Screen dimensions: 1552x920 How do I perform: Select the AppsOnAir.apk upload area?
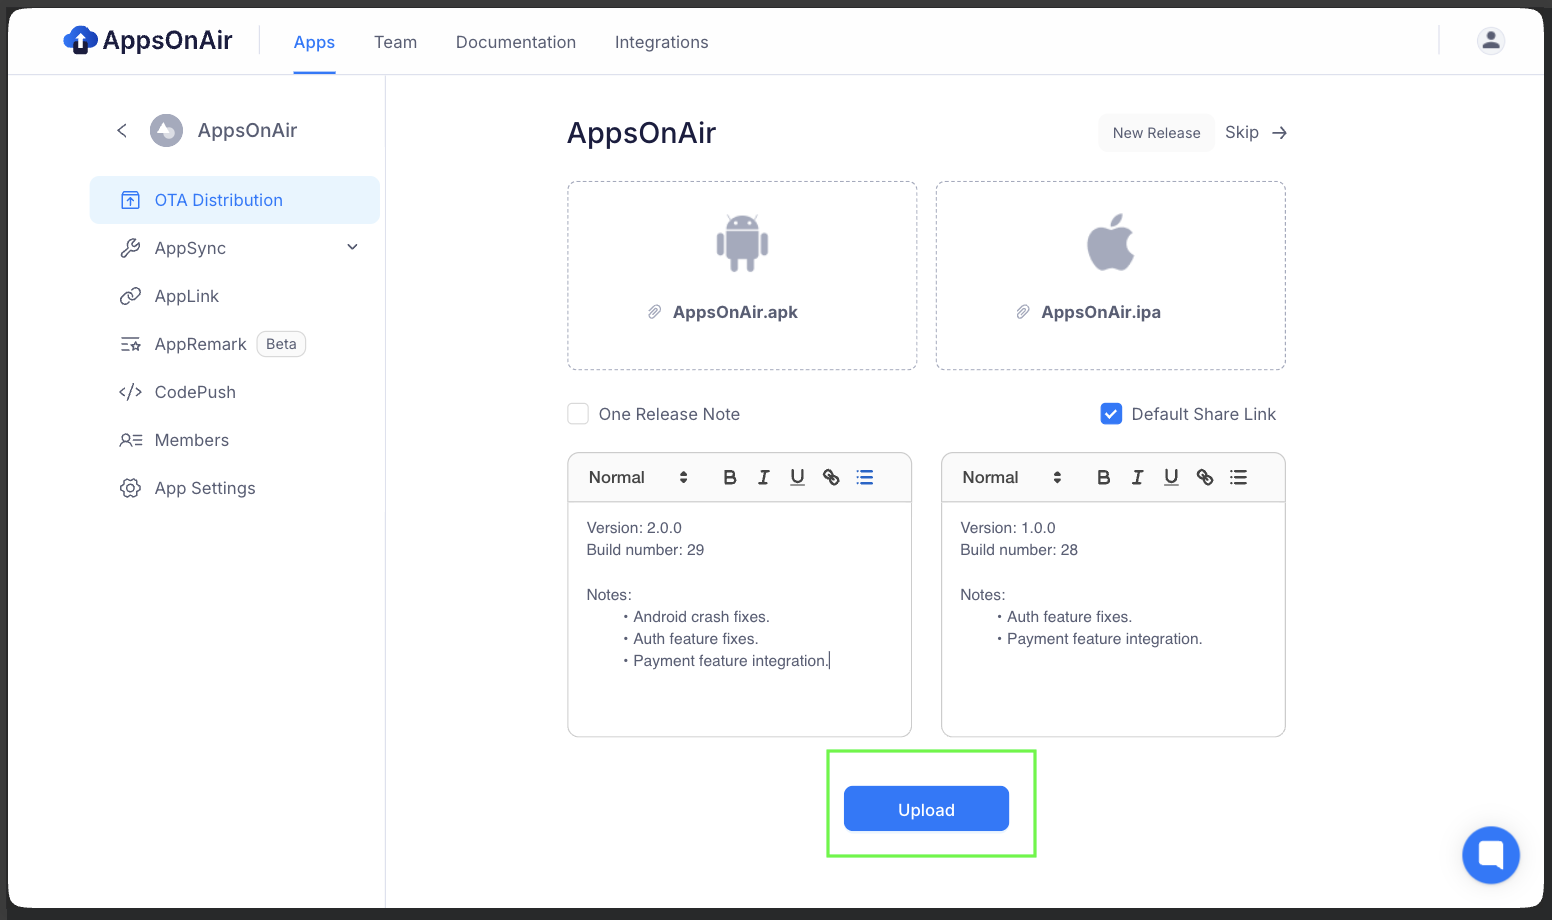(x=742, y=276)
